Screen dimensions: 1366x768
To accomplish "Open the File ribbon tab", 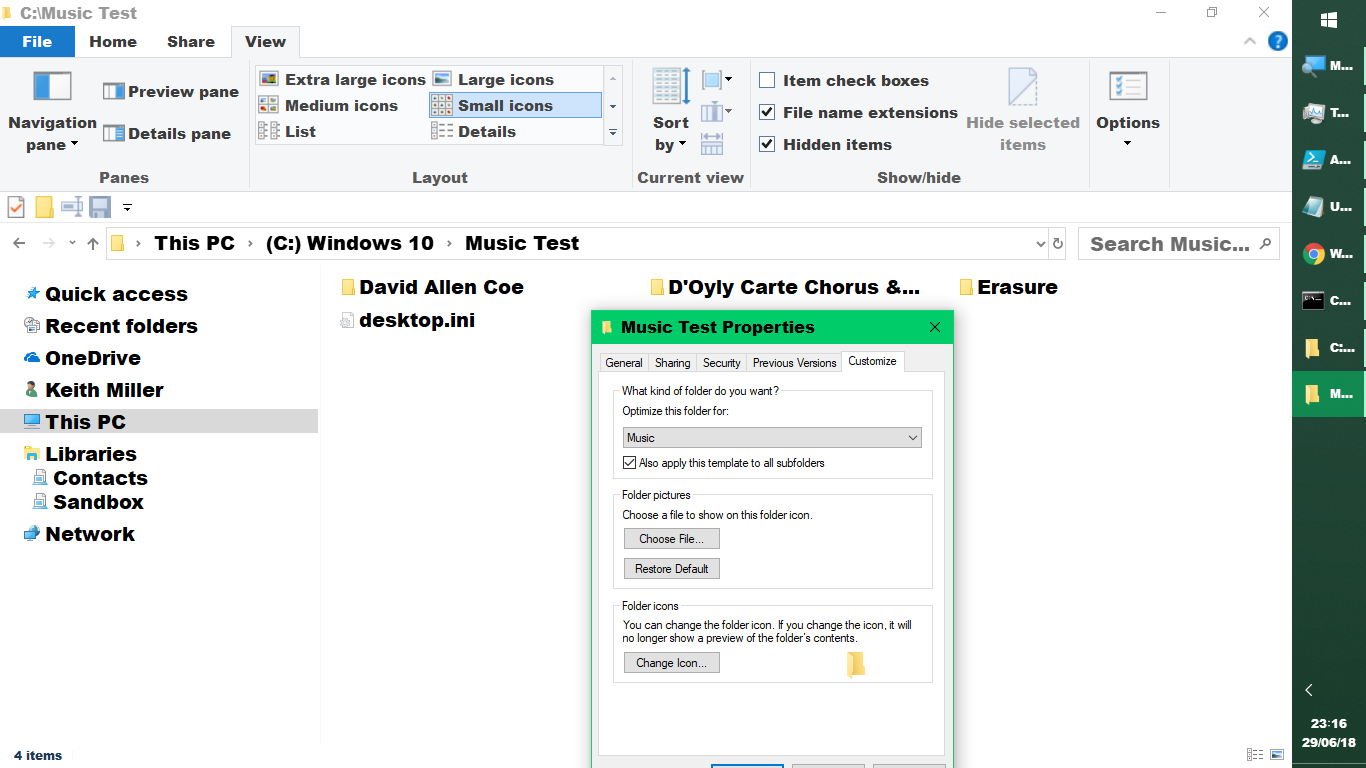I will (x=37, y=42).
